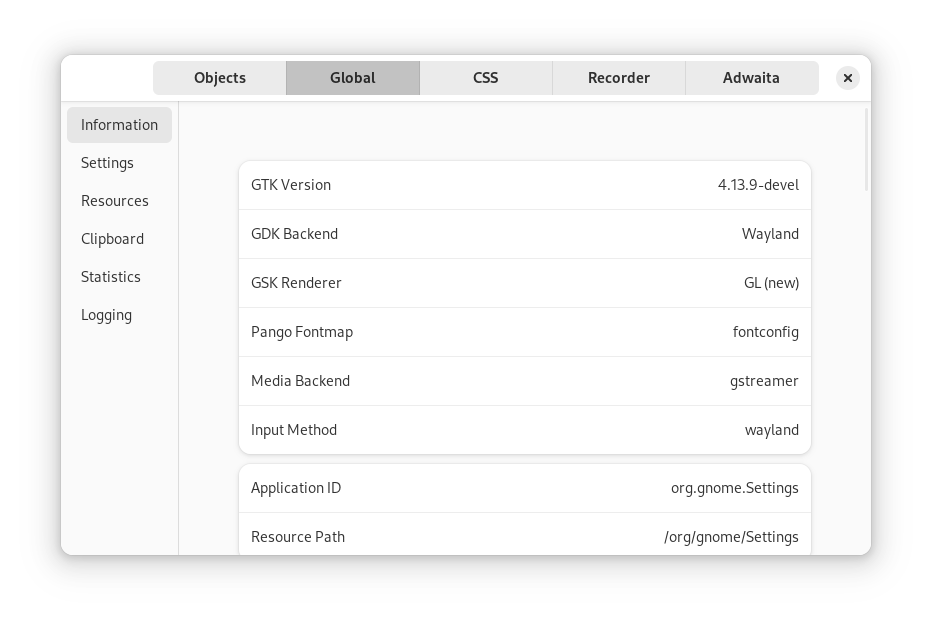
Task: Open the Clipboard inspector page
Action: pos(112,238)
